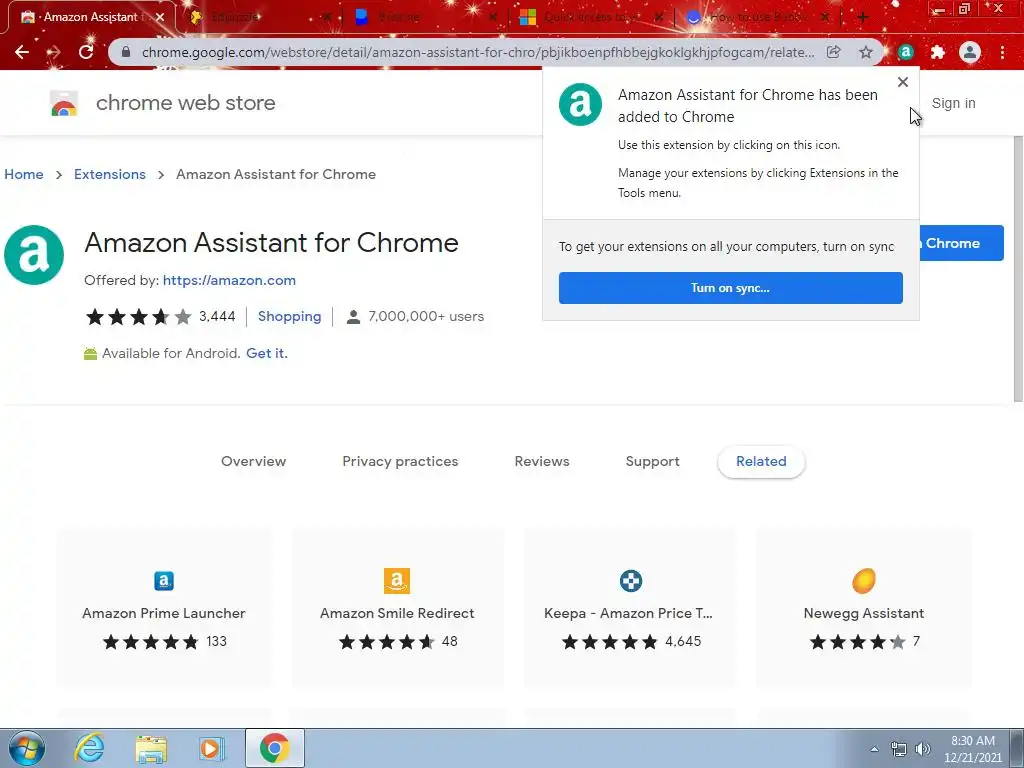This screenshot has height=768, width=1024.
Task: Show hidden icons in the system tray
Action: (x=874, y=749)
